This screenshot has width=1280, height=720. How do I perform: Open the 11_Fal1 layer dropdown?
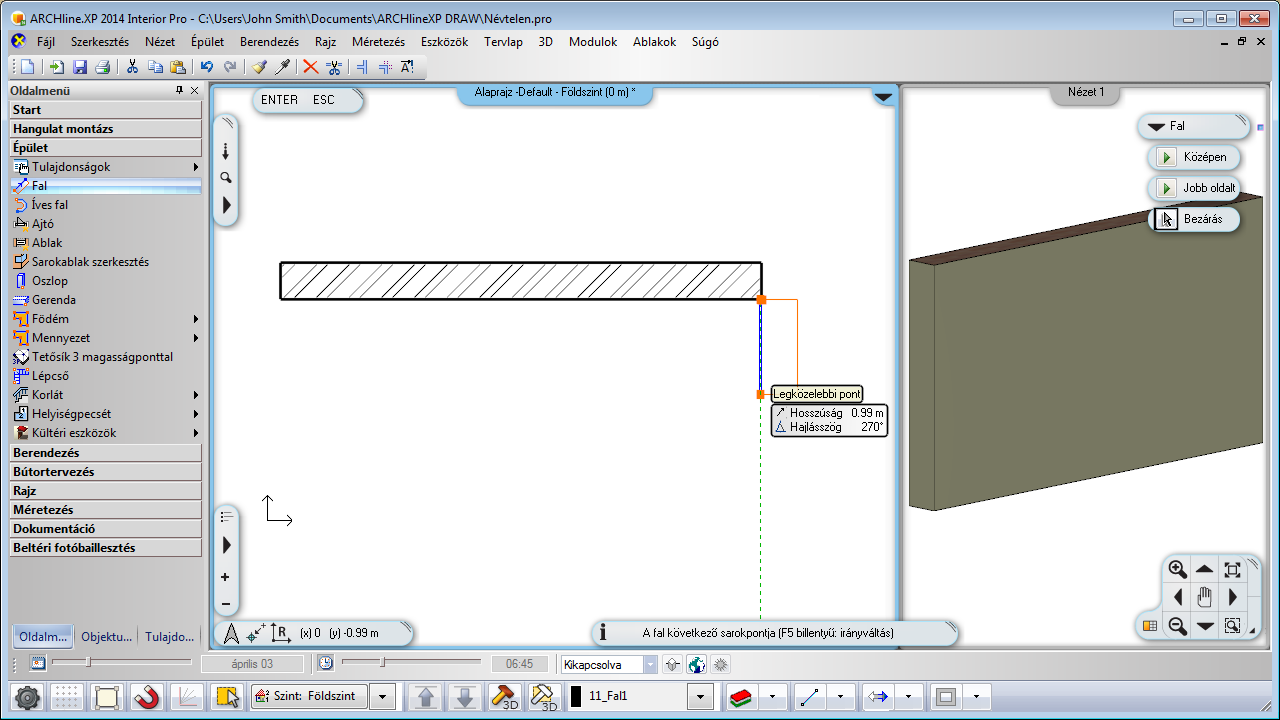coord(701,697)
